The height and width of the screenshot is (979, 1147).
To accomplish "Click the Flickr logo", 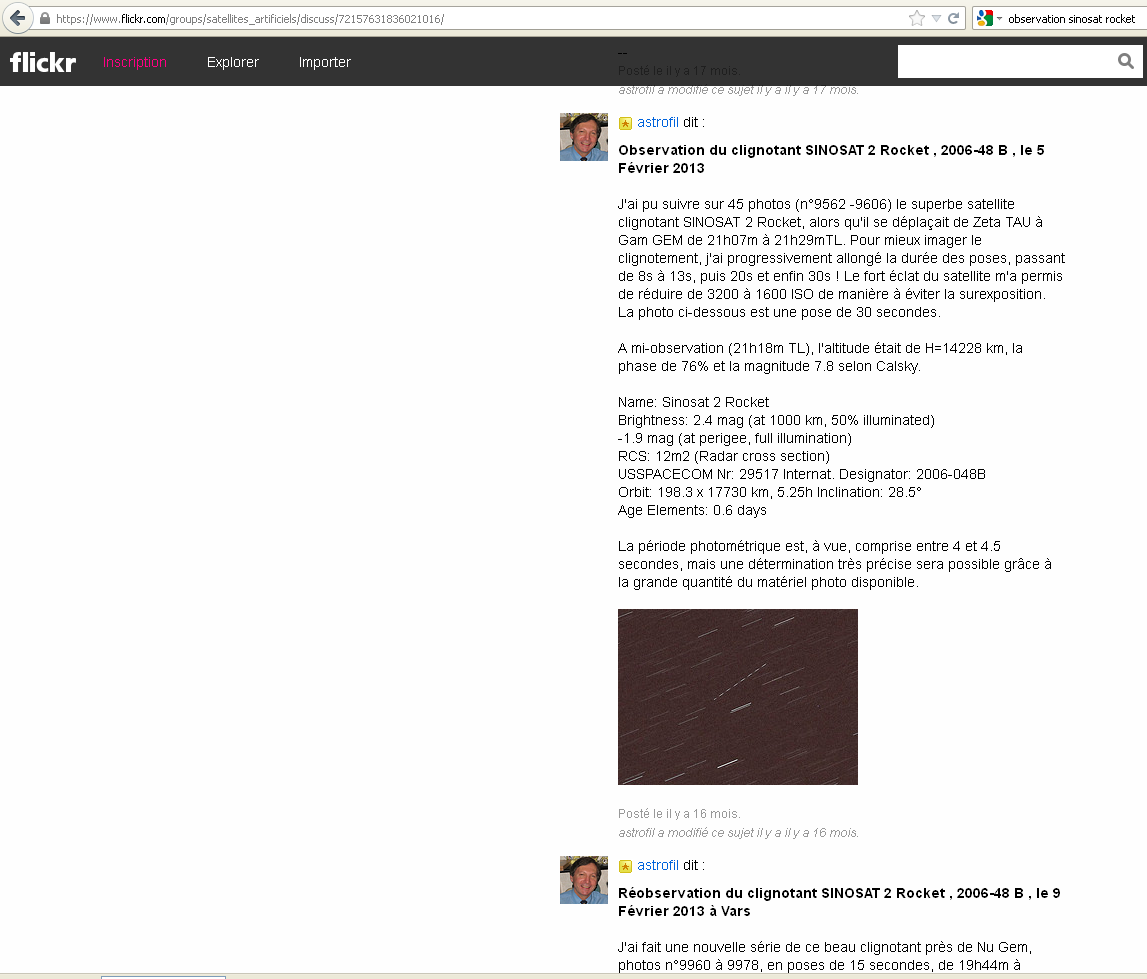I will tap(43, 62).
